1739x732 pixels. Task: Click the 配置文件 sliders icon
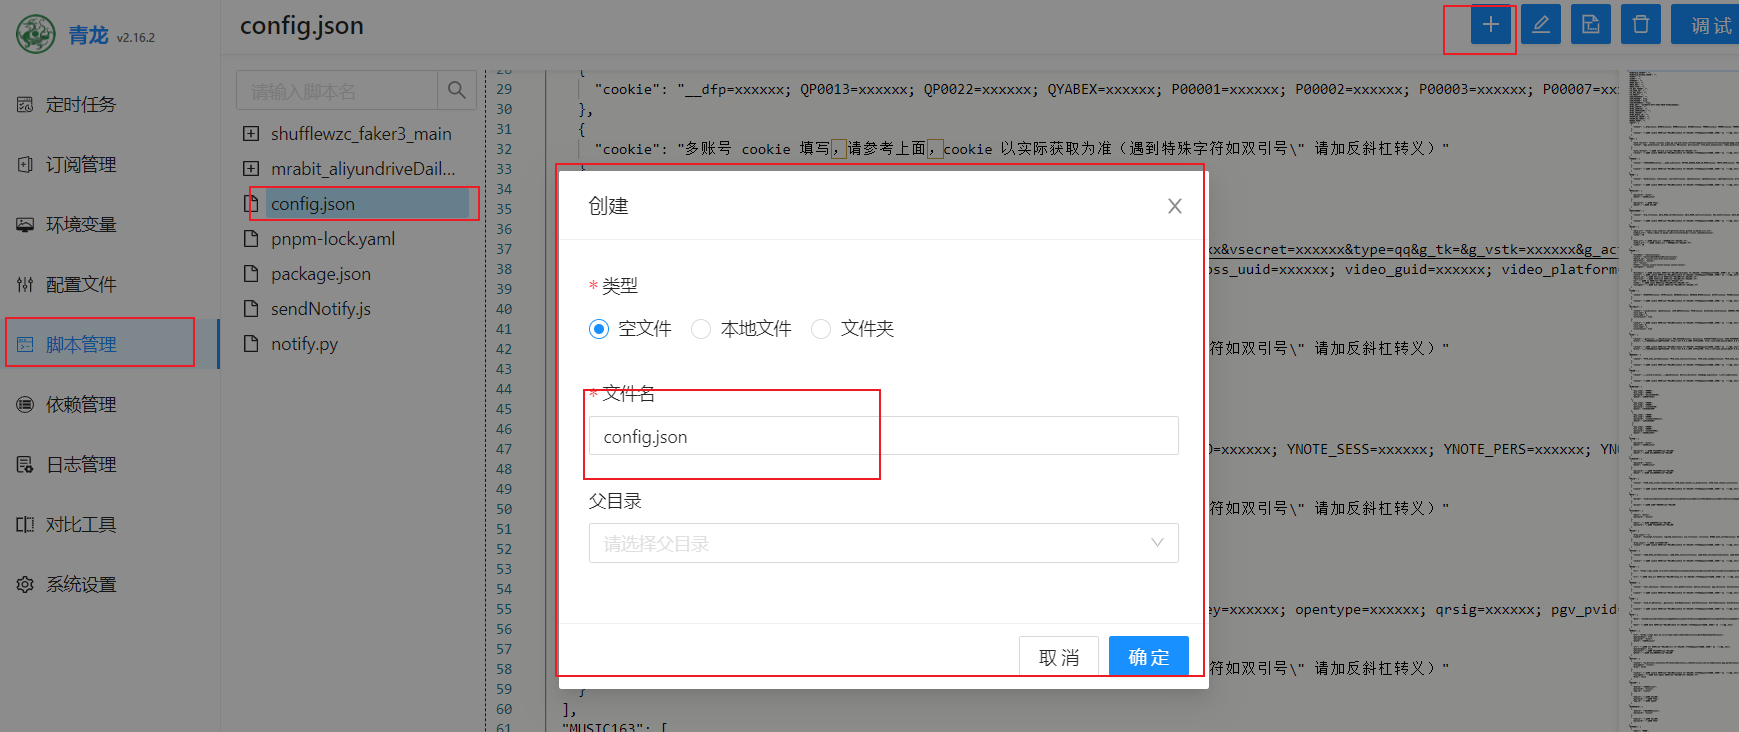25,284
